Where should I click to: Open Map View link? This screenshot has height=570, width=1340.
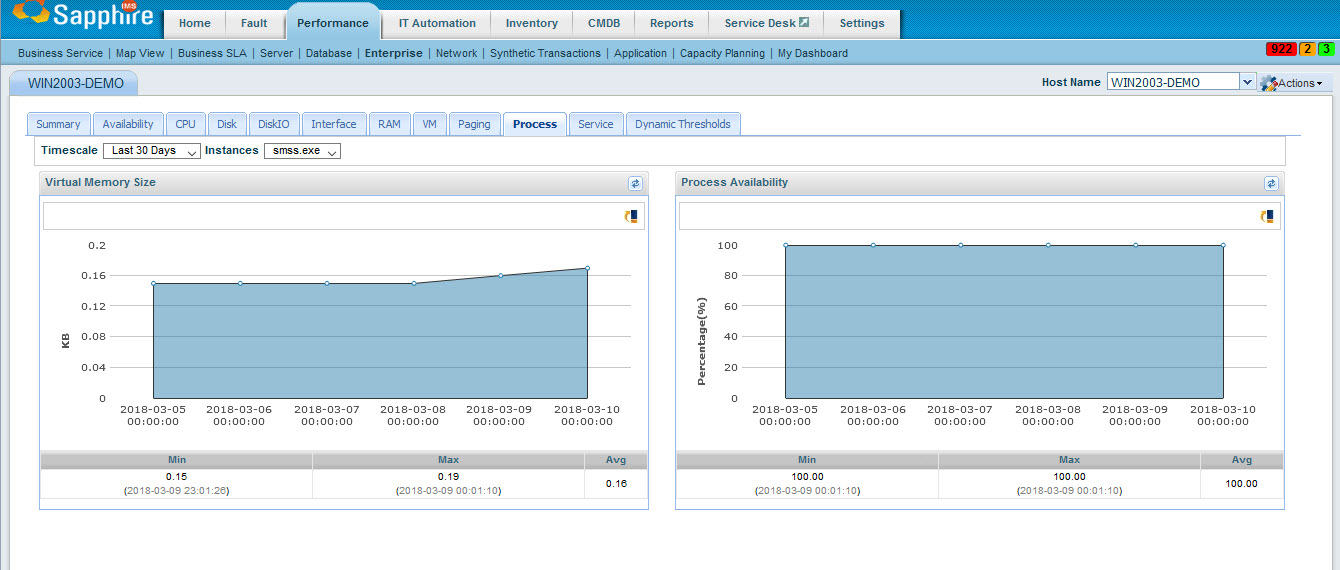pos(140,53)
